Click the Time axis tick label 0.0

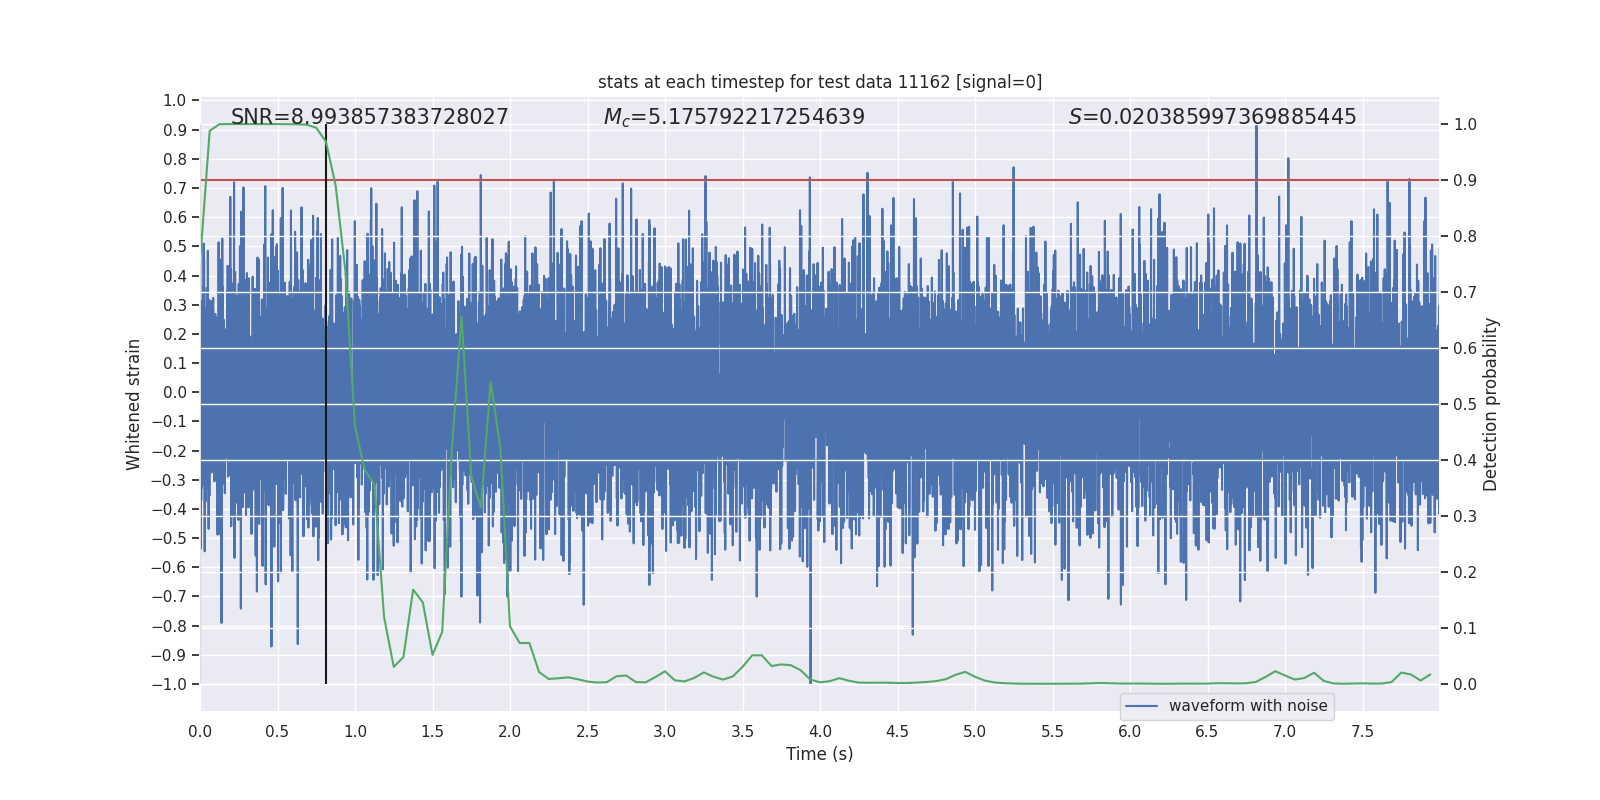[x=200, y=732]
